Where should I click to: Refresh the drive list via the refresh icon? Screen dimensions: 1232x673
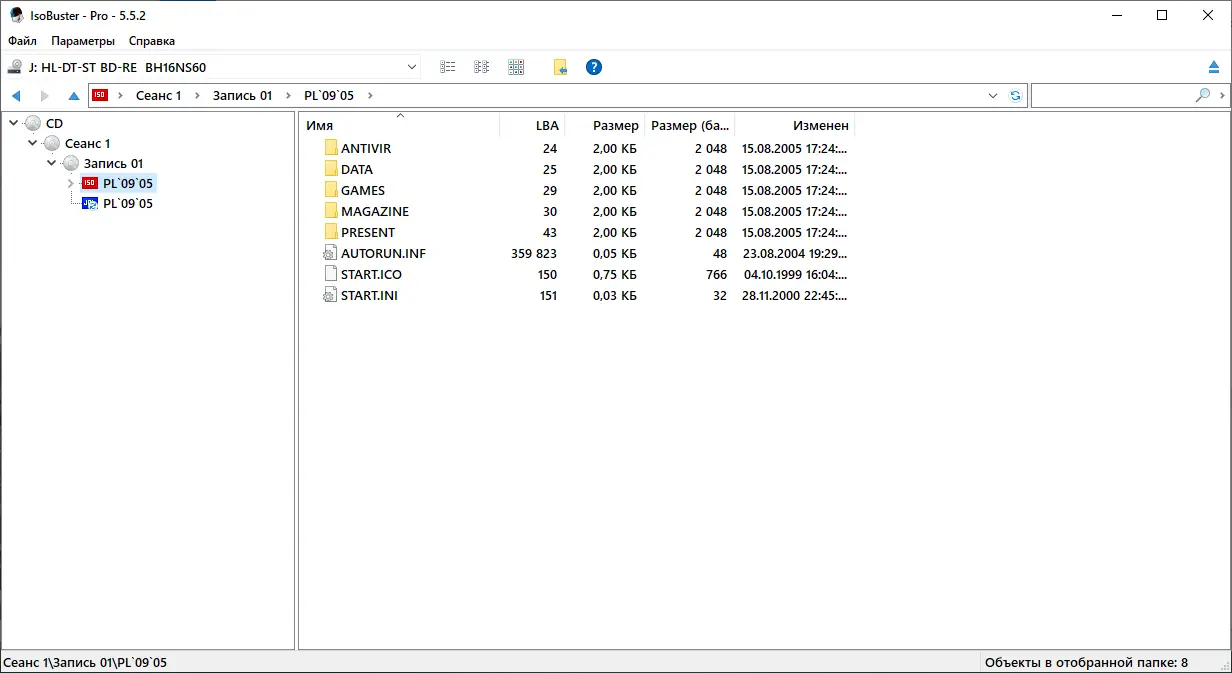point(1014,95)
